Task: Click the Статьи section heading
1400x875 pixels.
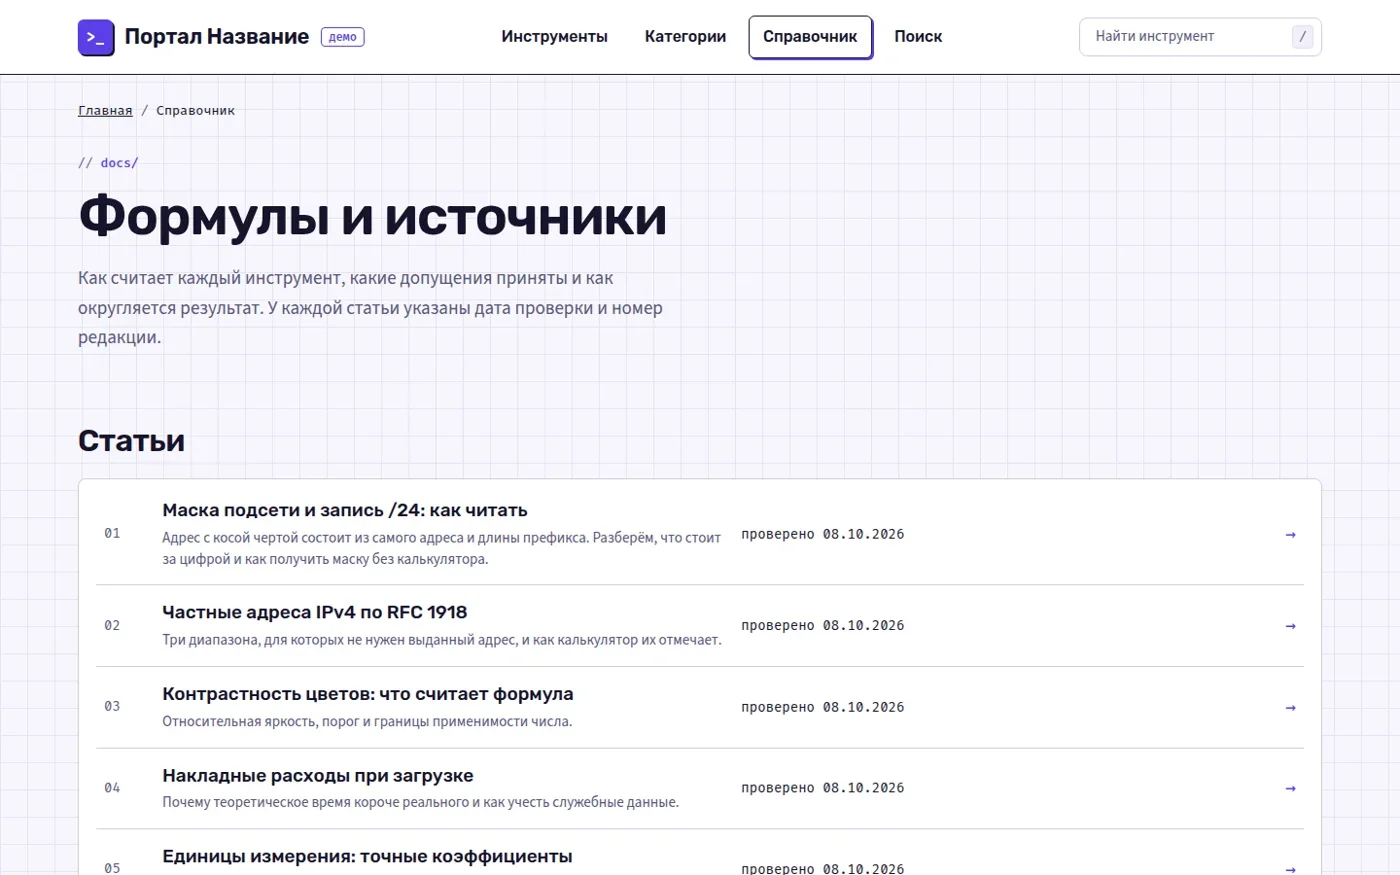Action: point(131,441)
